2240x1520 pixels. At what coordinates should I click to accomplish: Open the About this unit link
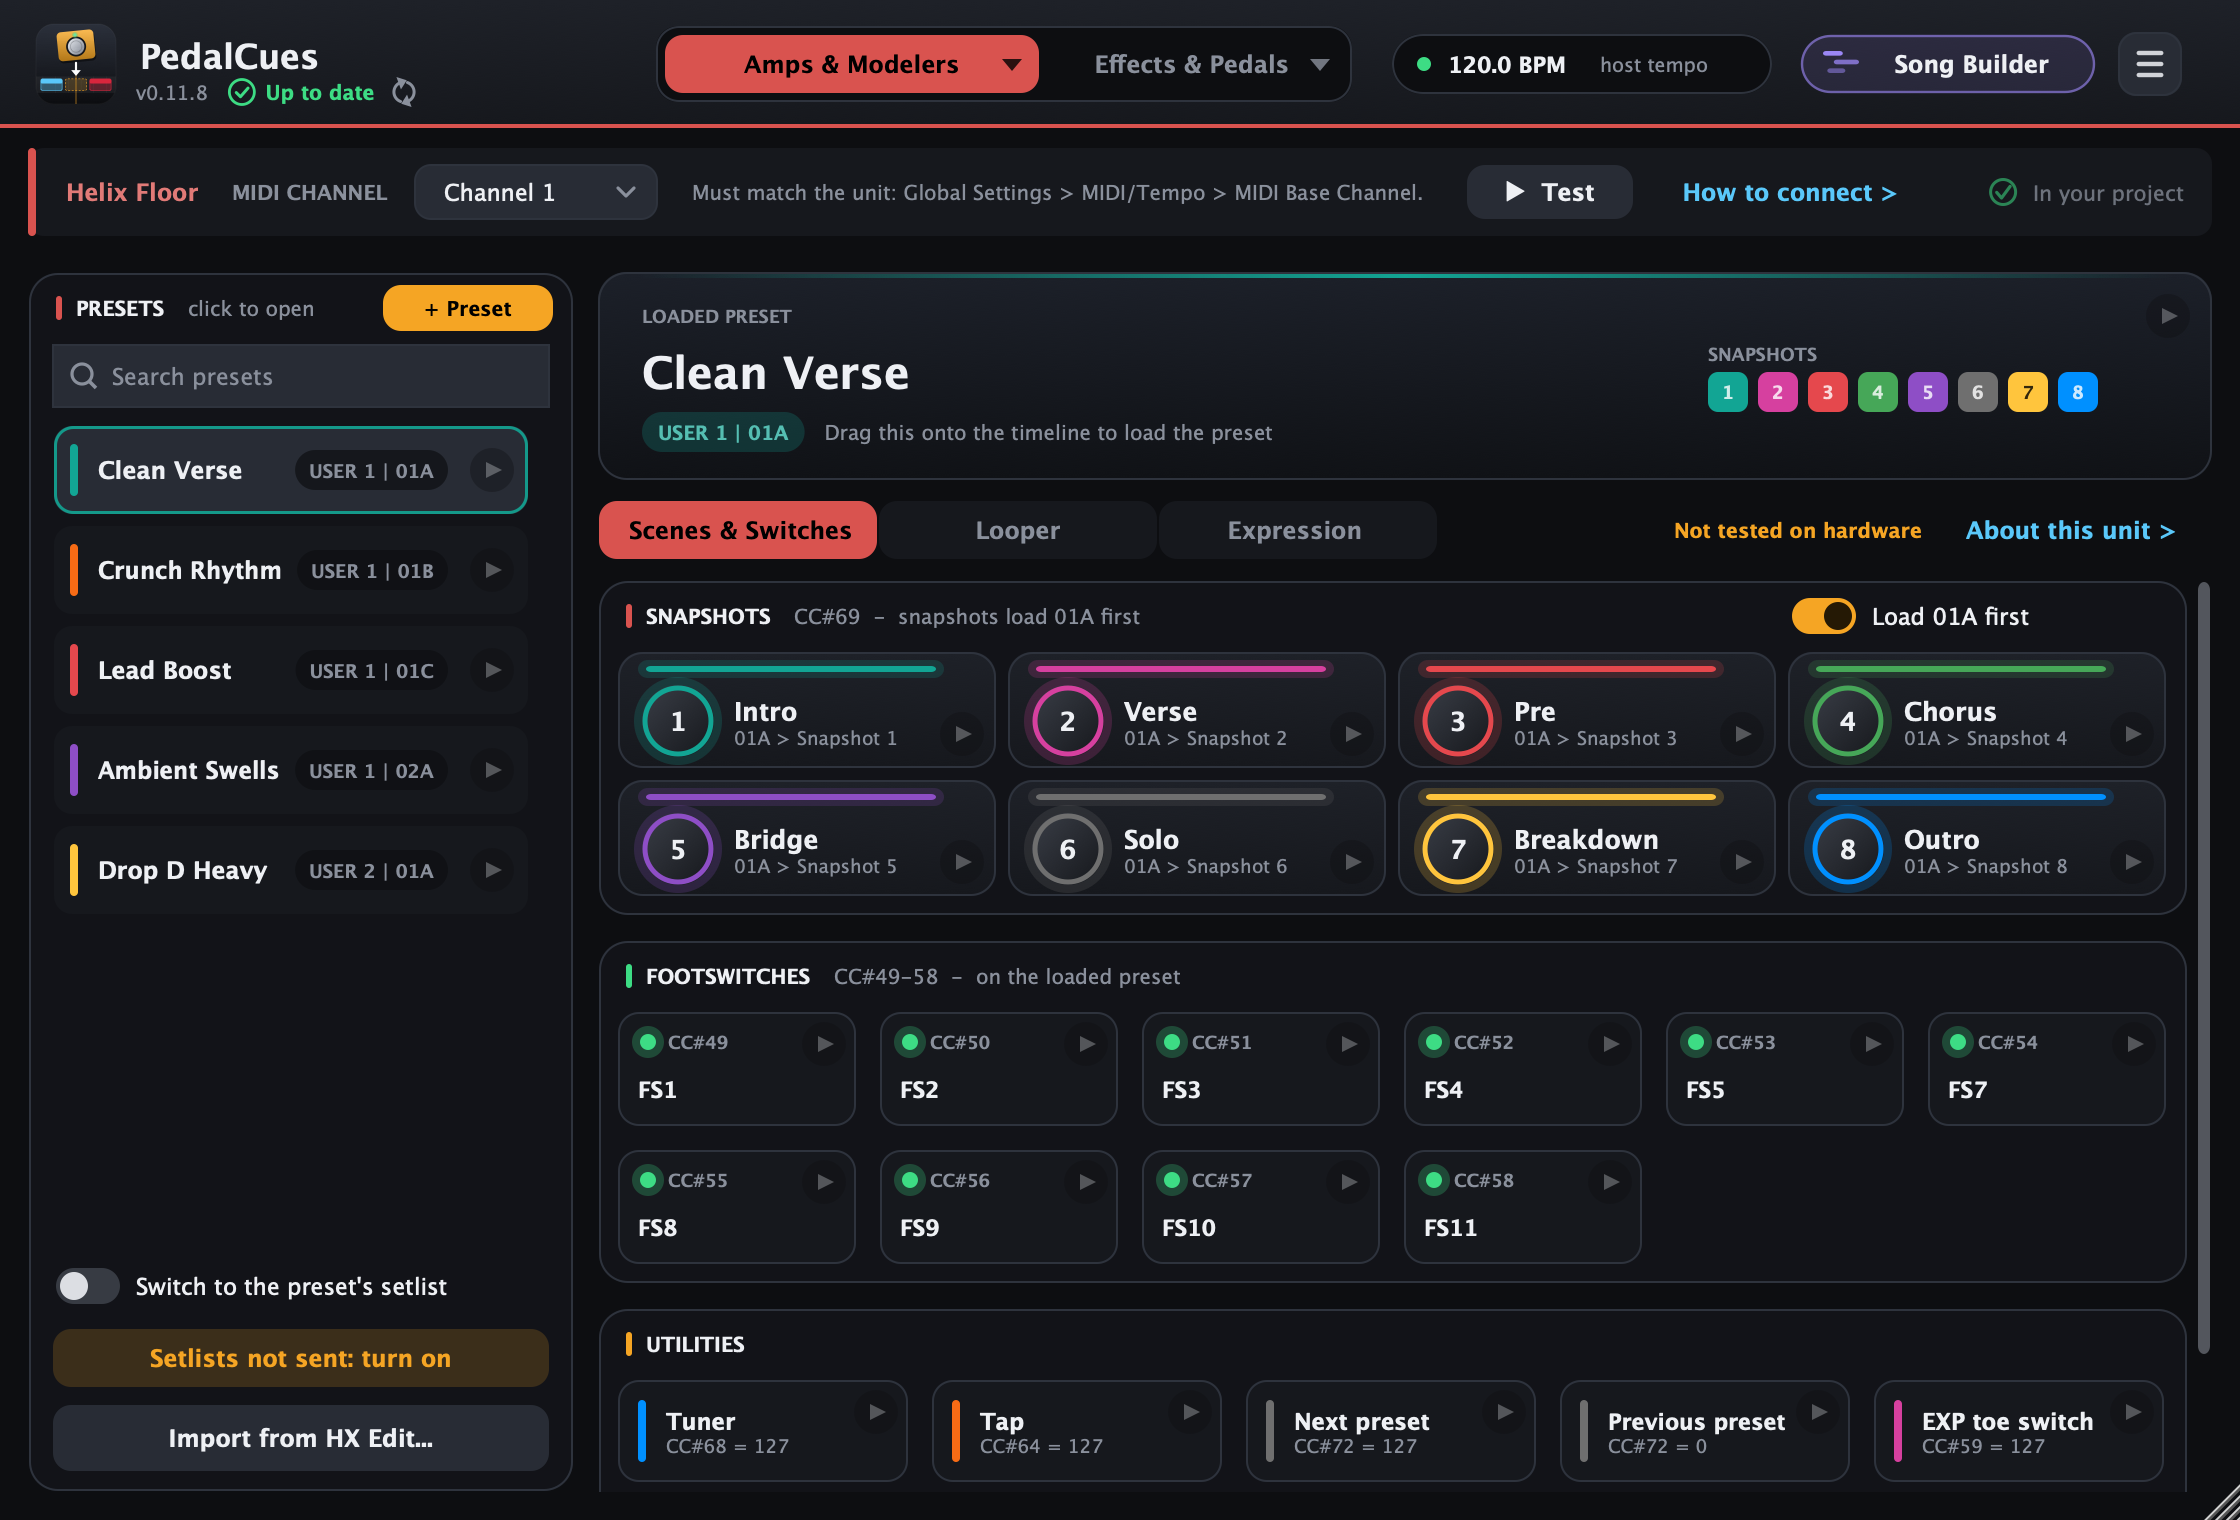(x=2070, y=530)
